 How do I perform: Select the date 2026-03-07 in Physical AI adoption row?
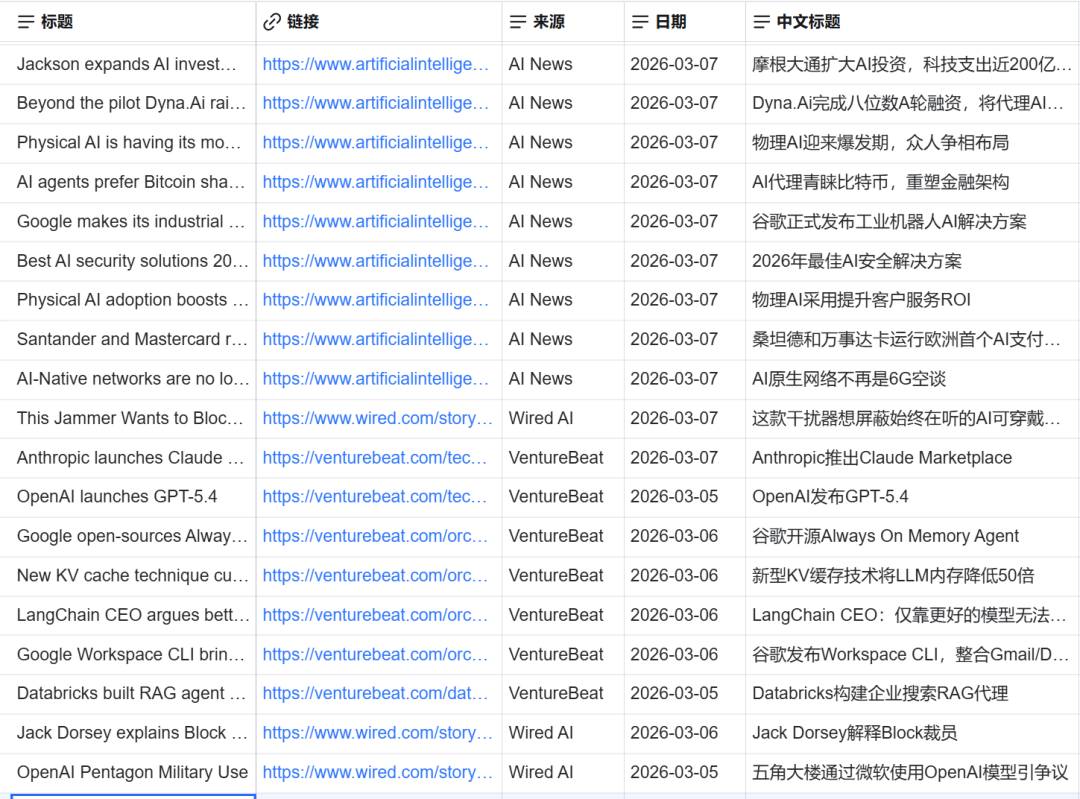685,300
